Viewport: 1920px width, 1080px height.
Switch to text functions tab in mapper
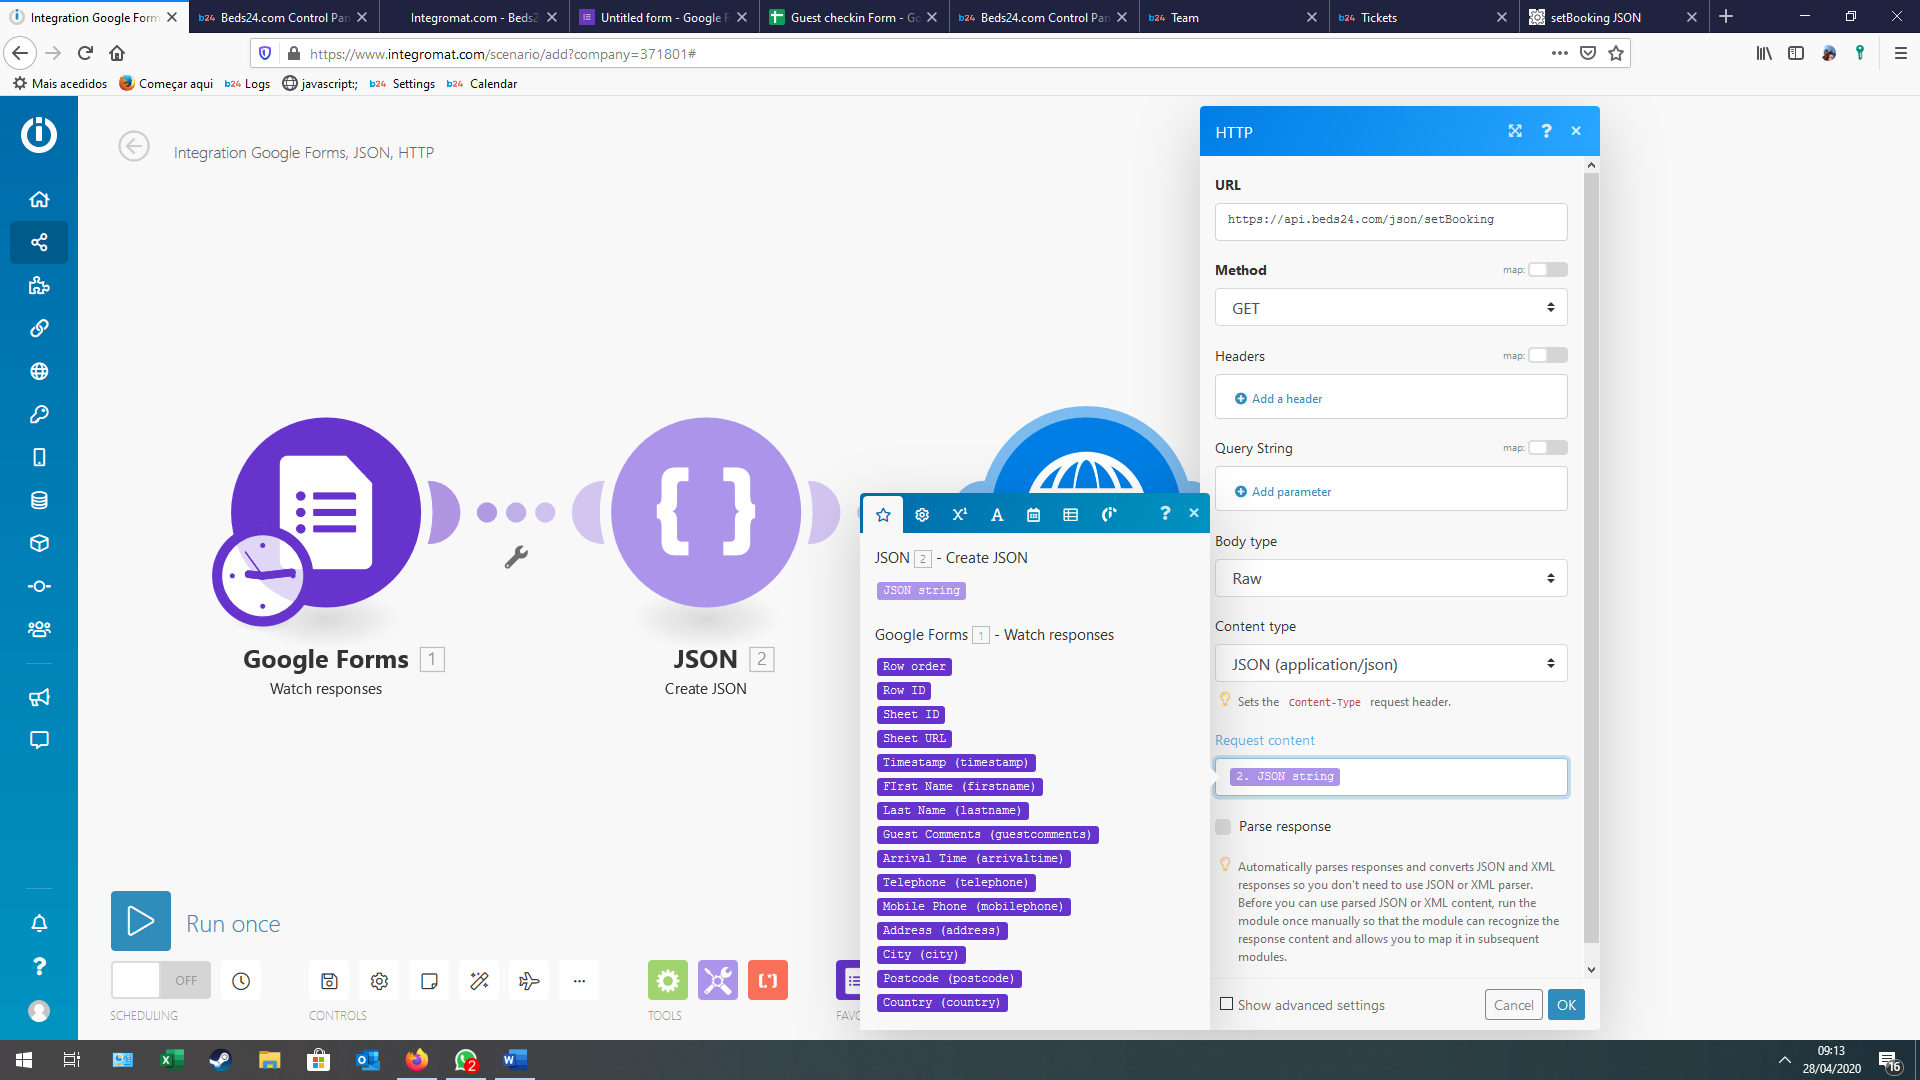(x=997, y=514)
